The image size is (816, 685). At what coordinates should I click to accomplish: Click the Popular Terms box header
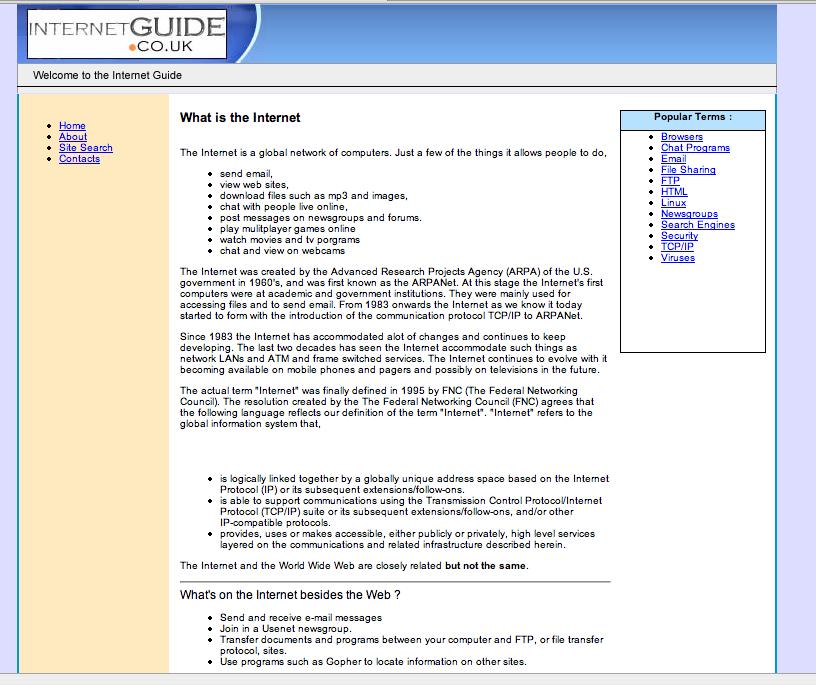(x=692, y=118)
